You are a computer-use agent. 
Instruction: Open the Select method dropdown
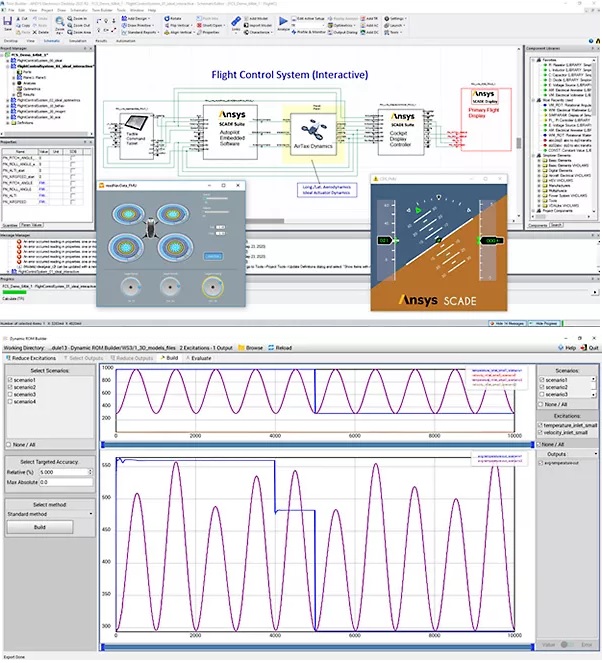(50, 514)
